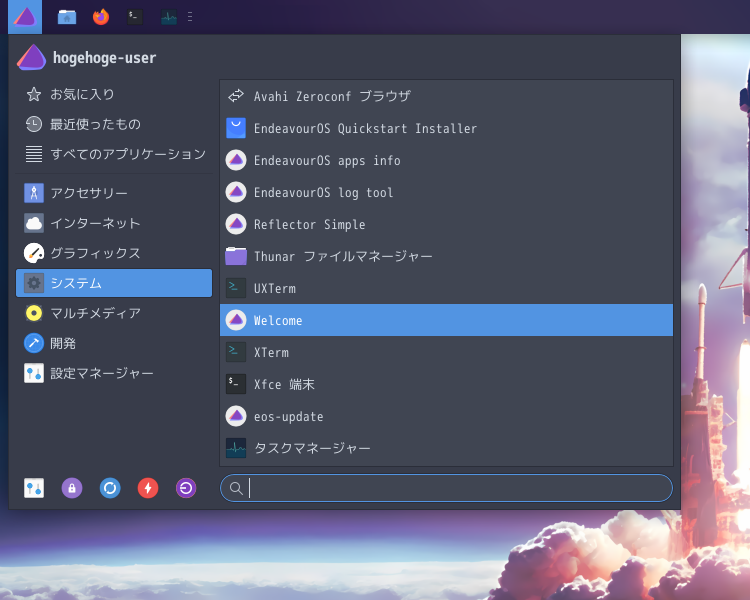Viewport: 750px width, 600px height.
Task: Click the search field in the menu
Action: point(446,488)
